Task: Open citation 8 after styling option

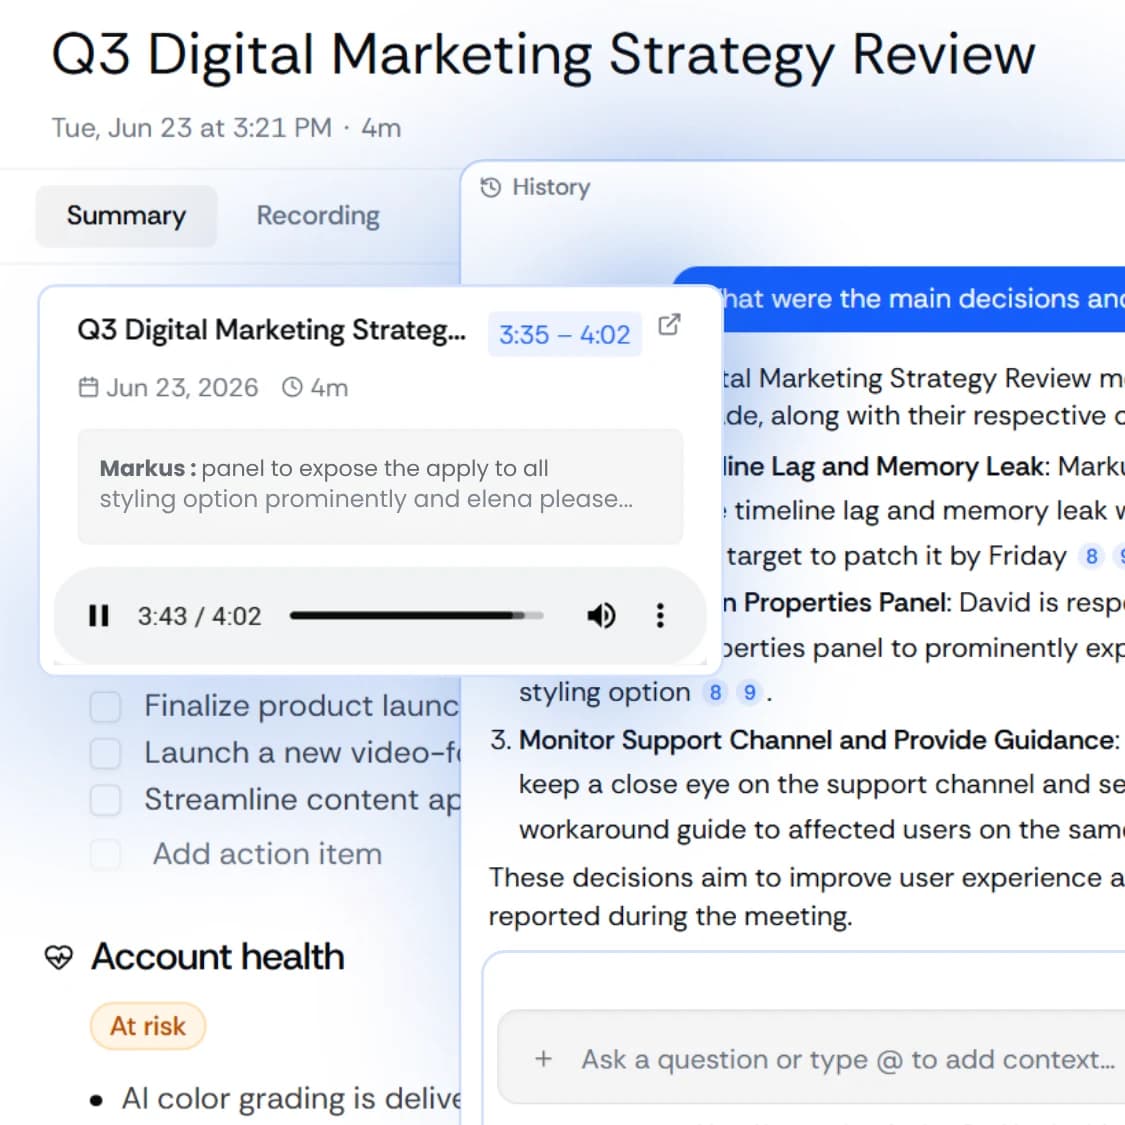Action: pyautogui.click(x=715, y=693)
